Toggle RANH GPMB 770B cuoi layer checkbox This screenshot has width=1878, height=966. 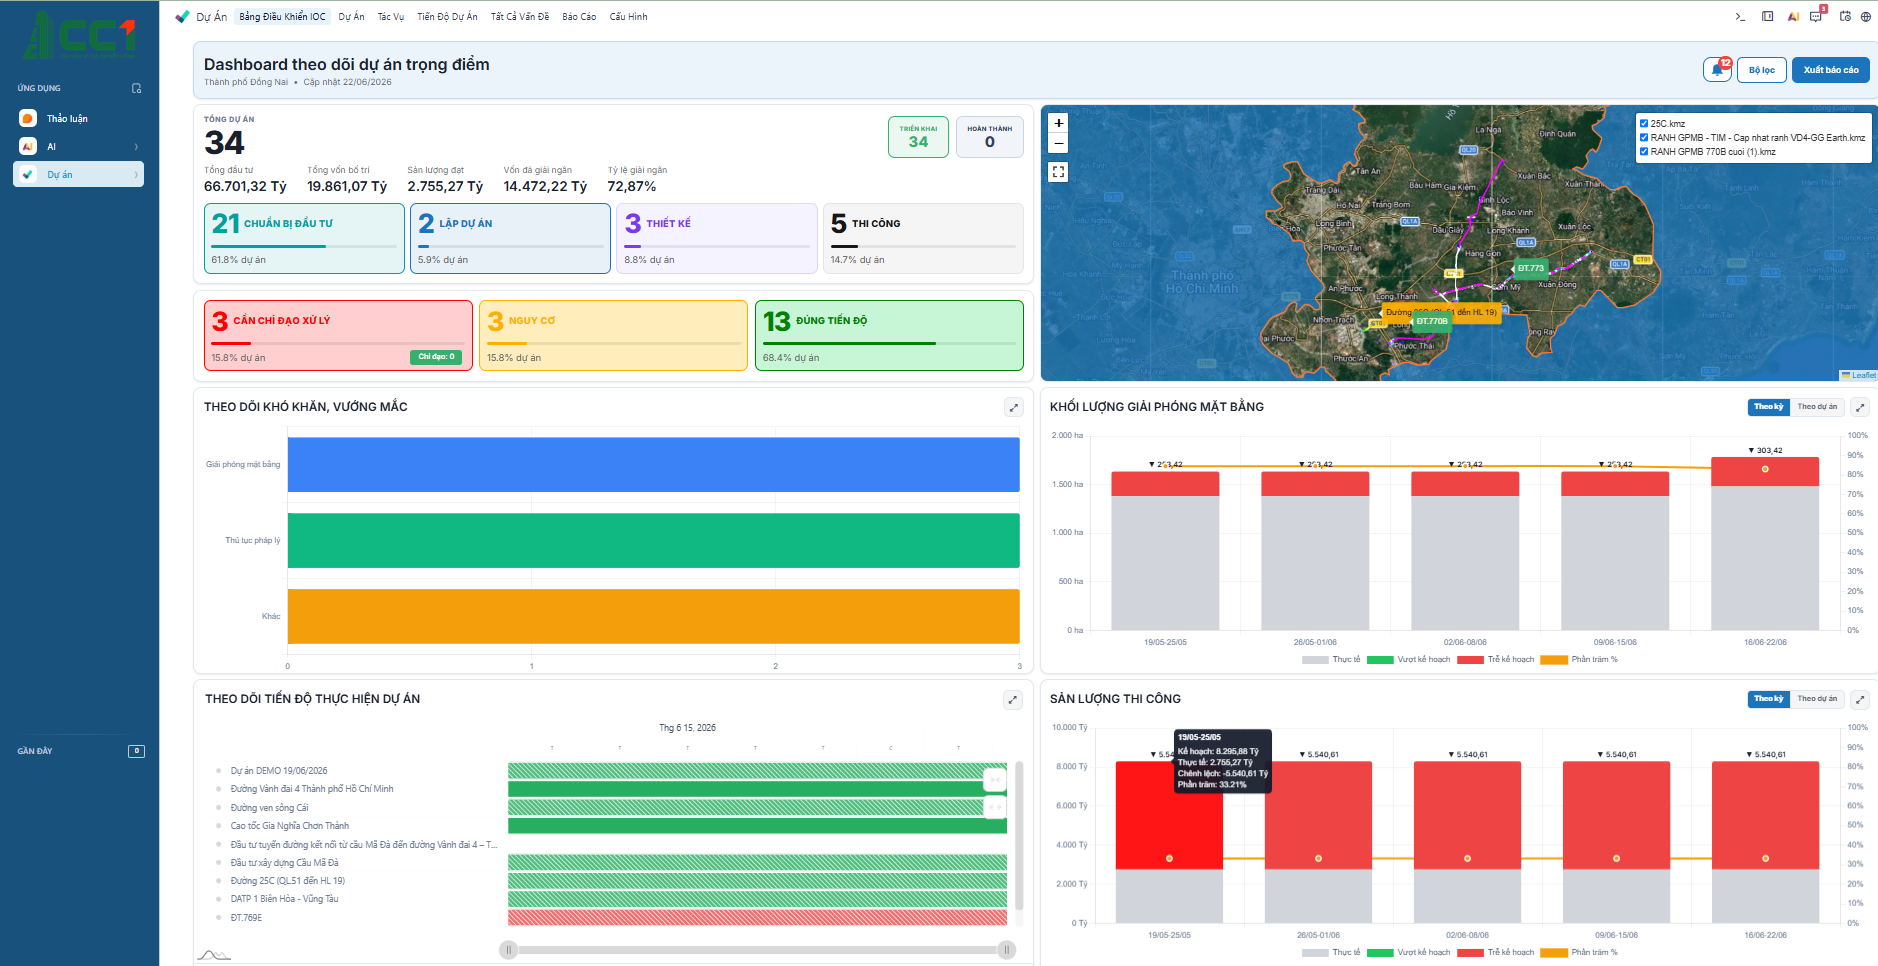pyautogui.click(x=1643, y=152)
